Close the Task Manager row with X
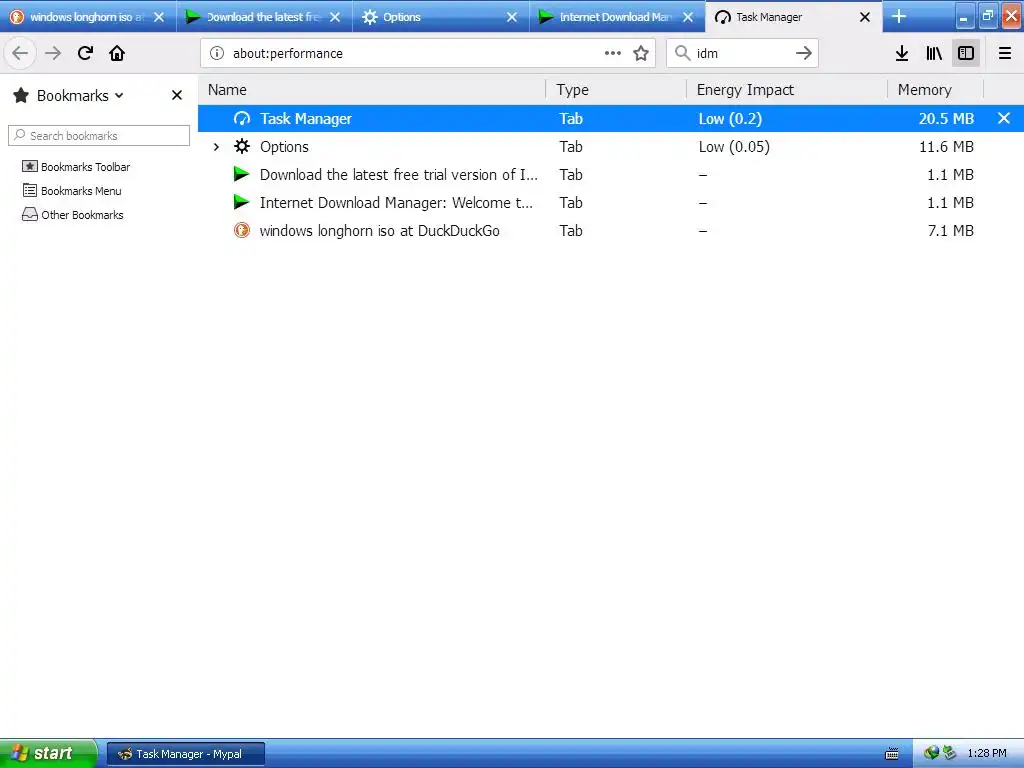The height and width of the screenshot is (768, 1024). (x=1004, y=118)
